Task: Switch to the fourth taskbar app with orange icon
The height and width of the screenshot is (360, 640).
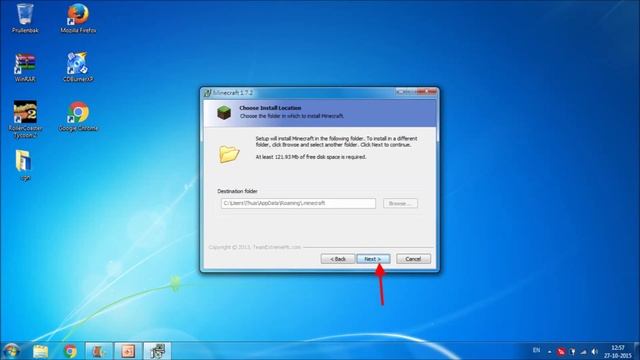Action: [x=99, y=351]
